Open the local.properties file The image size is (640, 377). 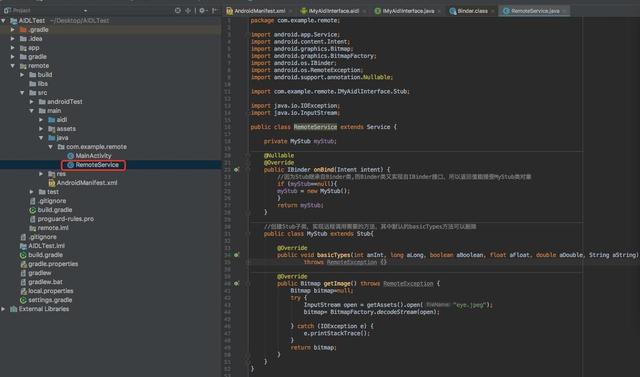[x=47, y=291]
